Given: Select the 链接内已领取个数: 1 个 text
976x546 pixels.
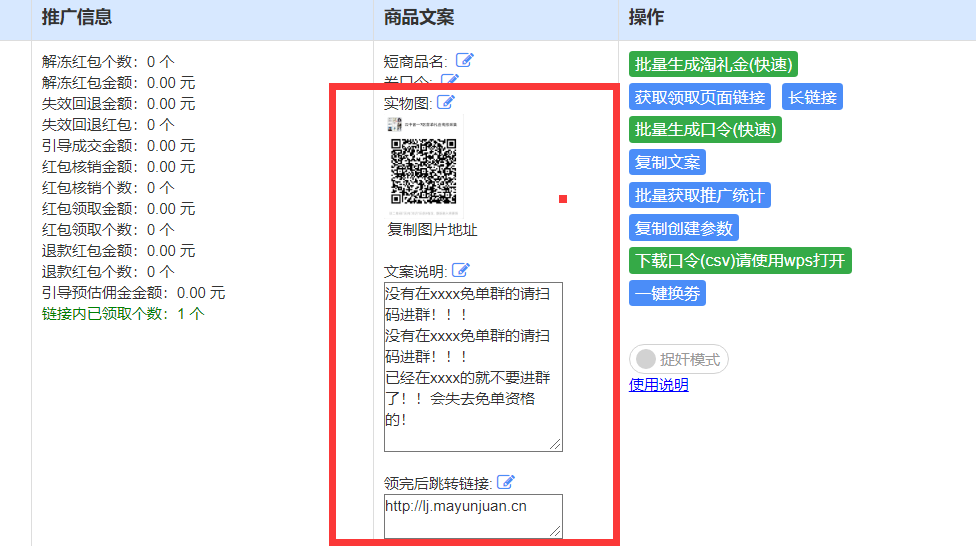Looking at the screenshot, I should tap(123, 314).
